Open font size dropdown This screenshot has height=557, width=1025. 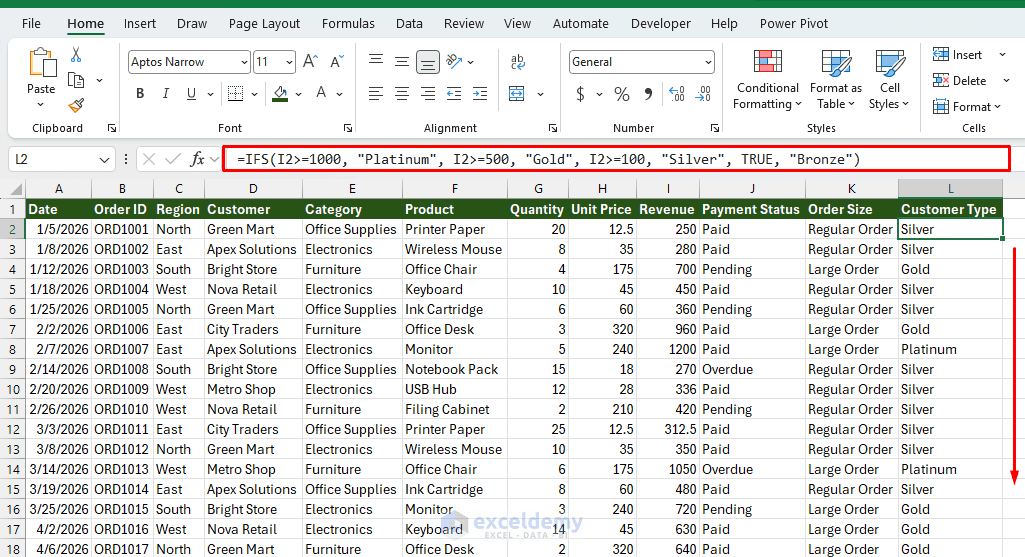(x=289, y=62)
